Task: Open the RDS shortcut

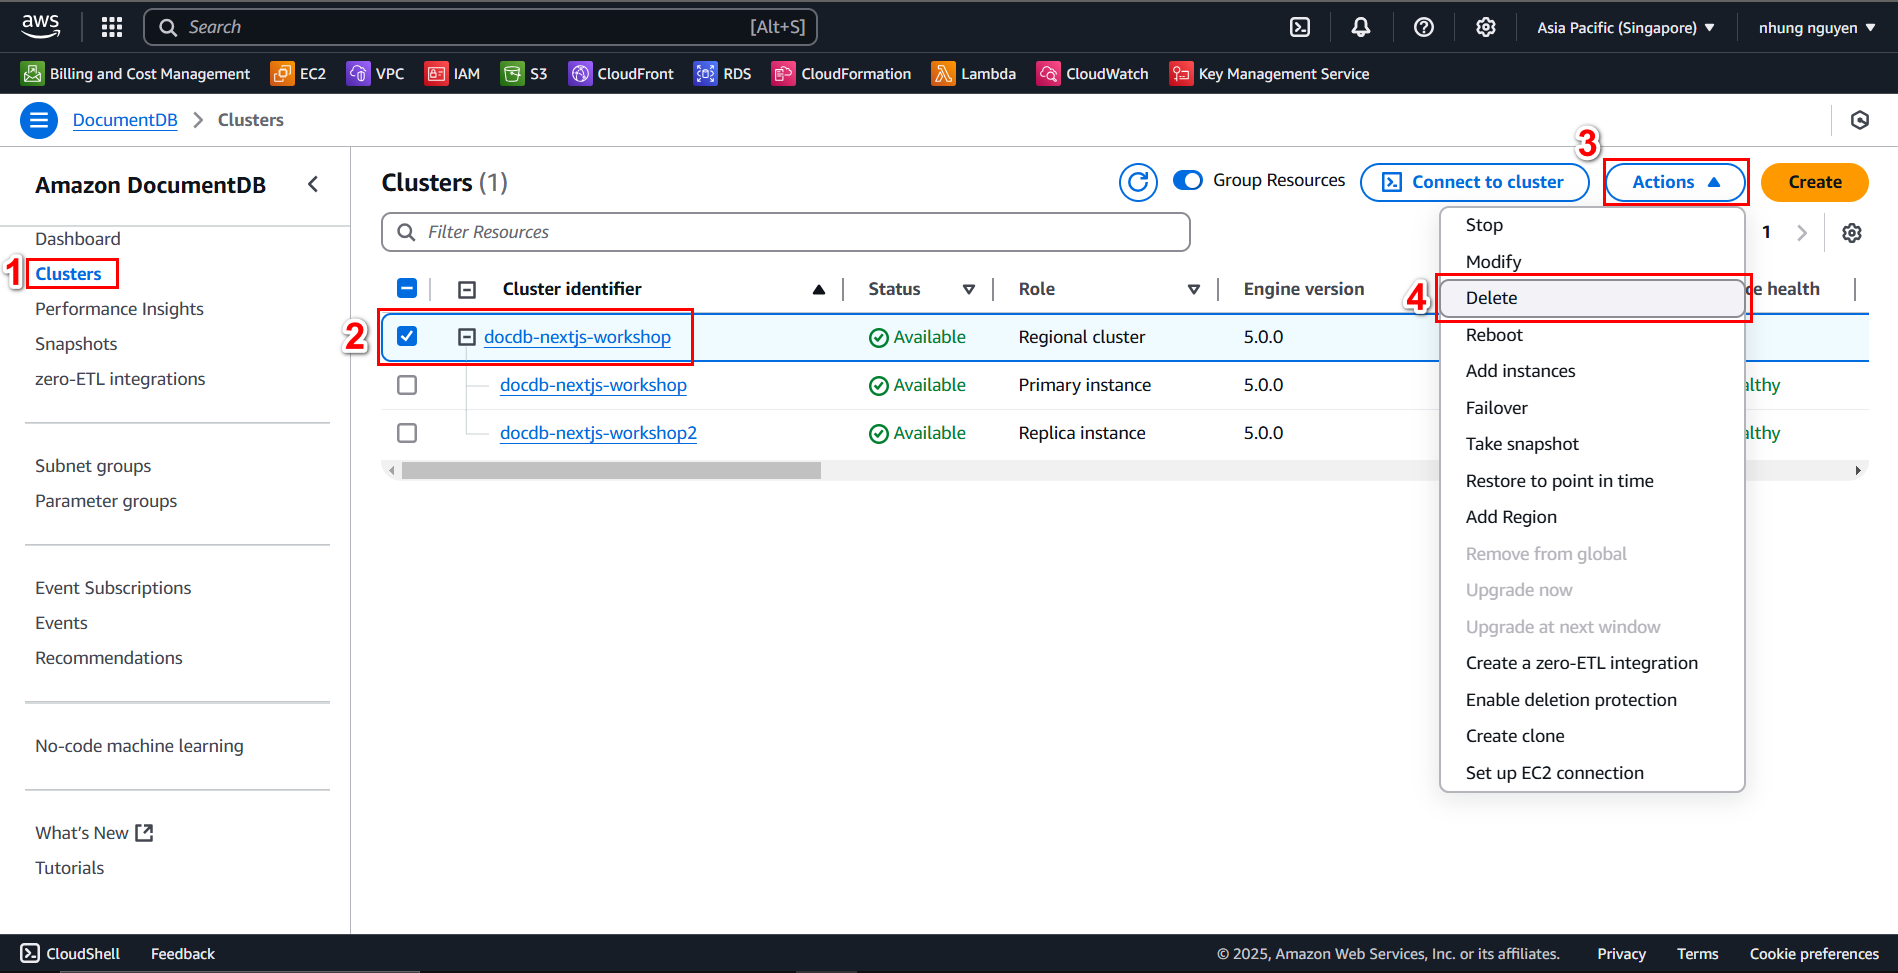Action: click(723, 74)
